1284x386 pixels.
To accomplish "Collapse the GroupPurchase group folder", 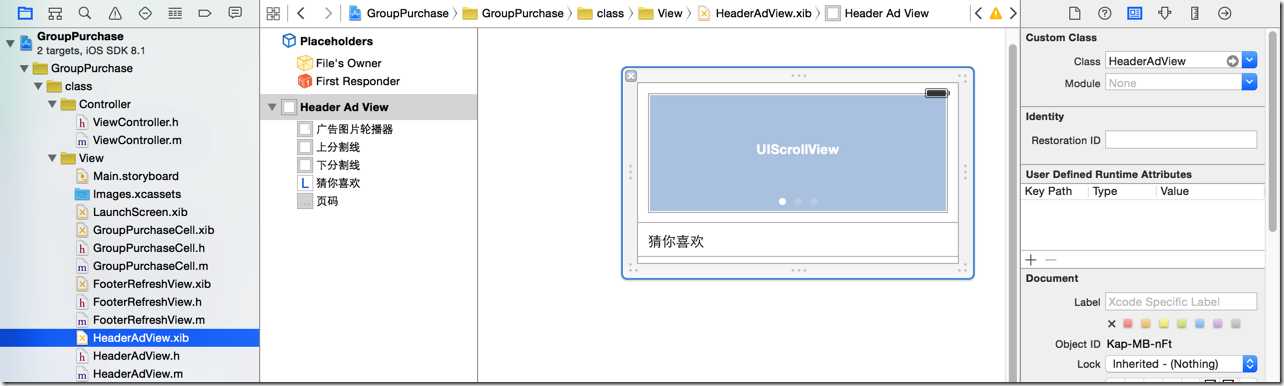I will [x=25, y=68].
